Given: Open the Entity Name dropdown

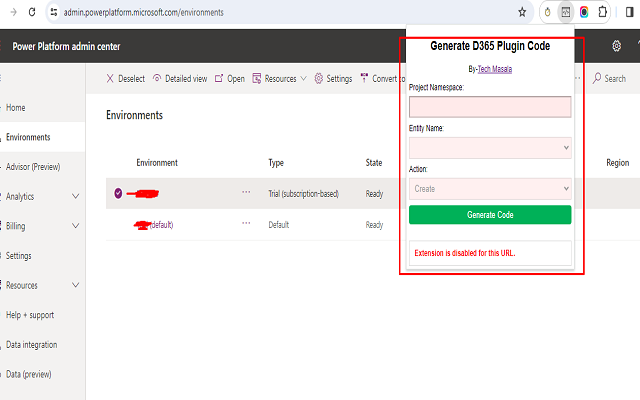Looking at the screenshot, I should tap(490, 148).
